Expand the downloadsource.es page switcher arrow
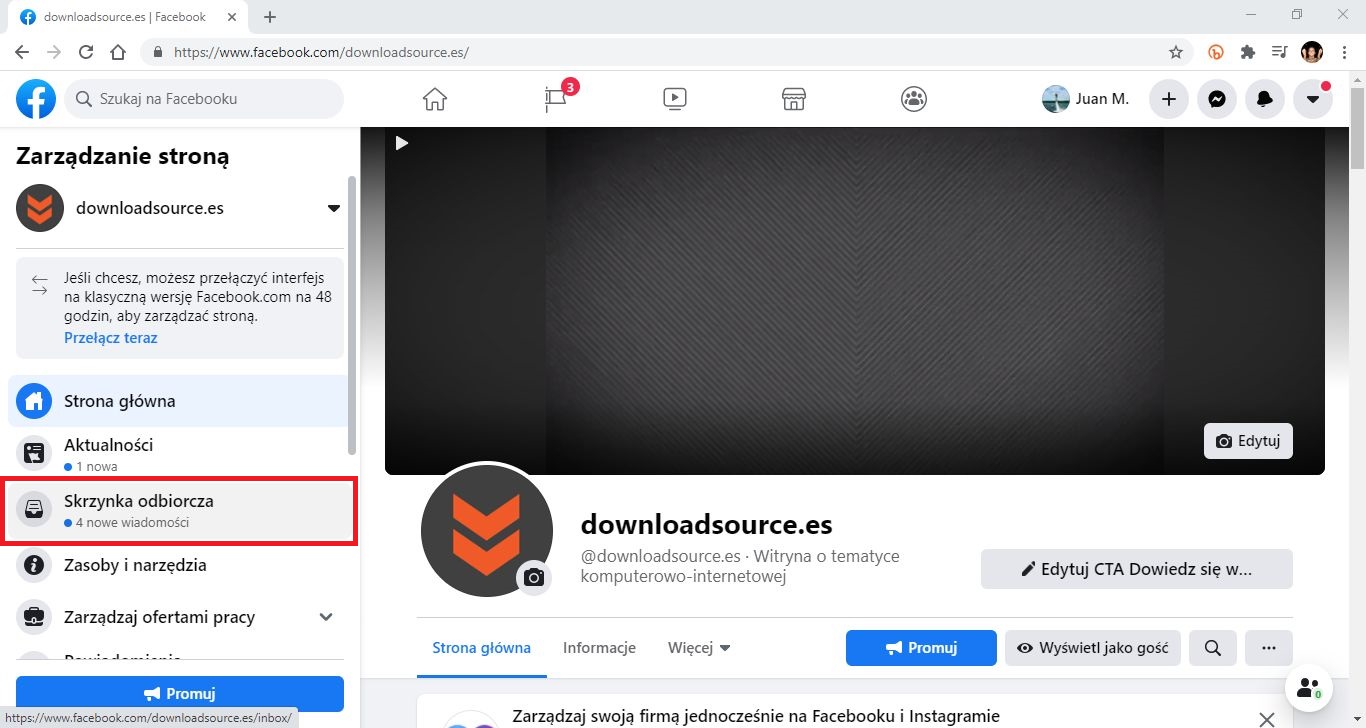 (334, 208)
